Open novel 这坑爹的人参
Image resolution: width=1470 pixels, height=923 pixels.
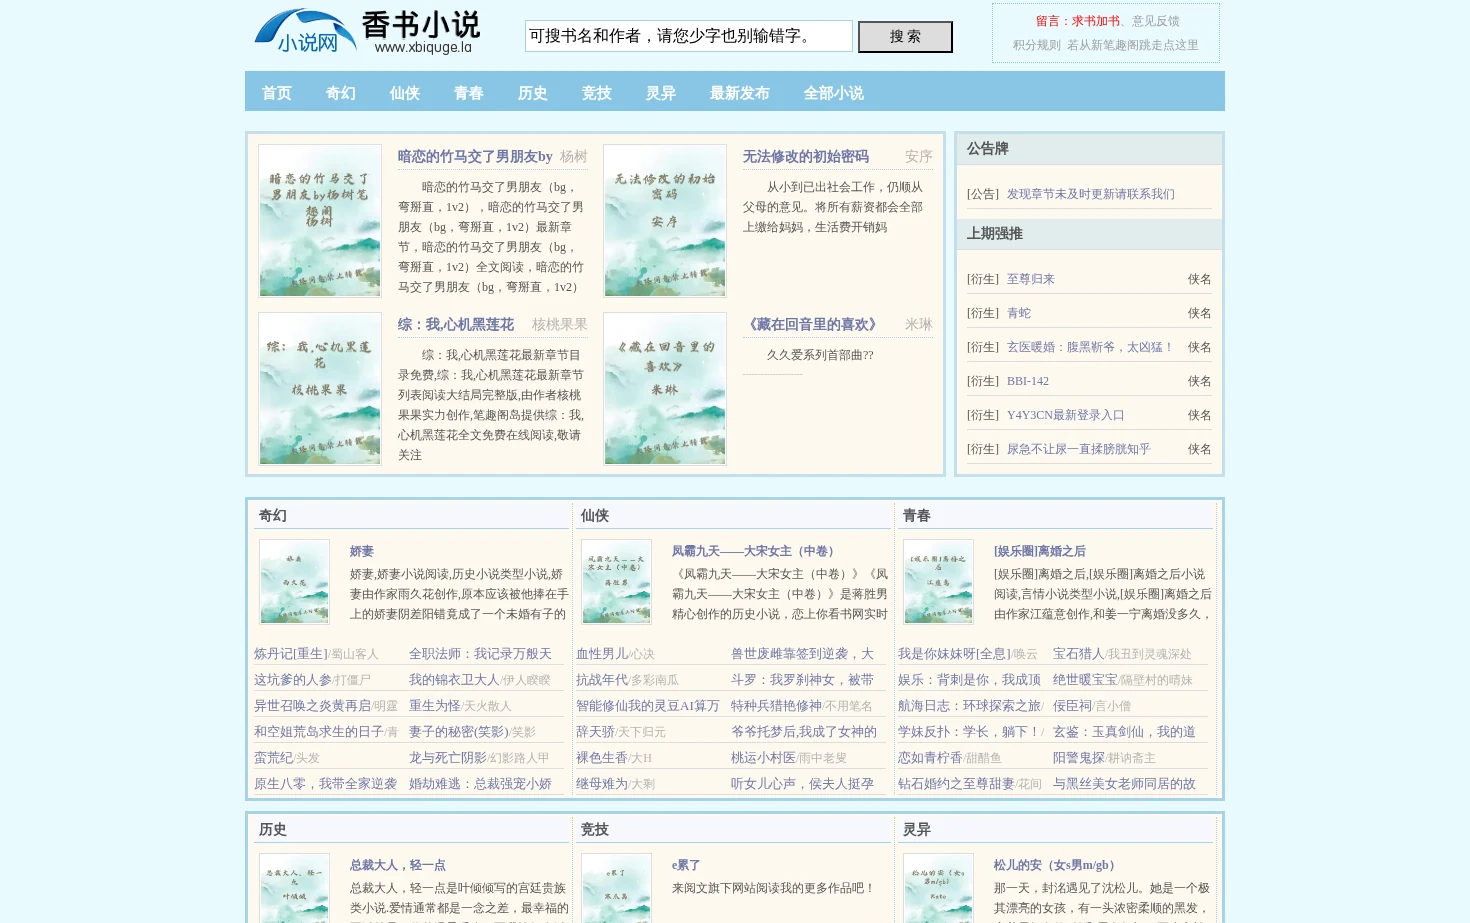[x=293, y=680]
